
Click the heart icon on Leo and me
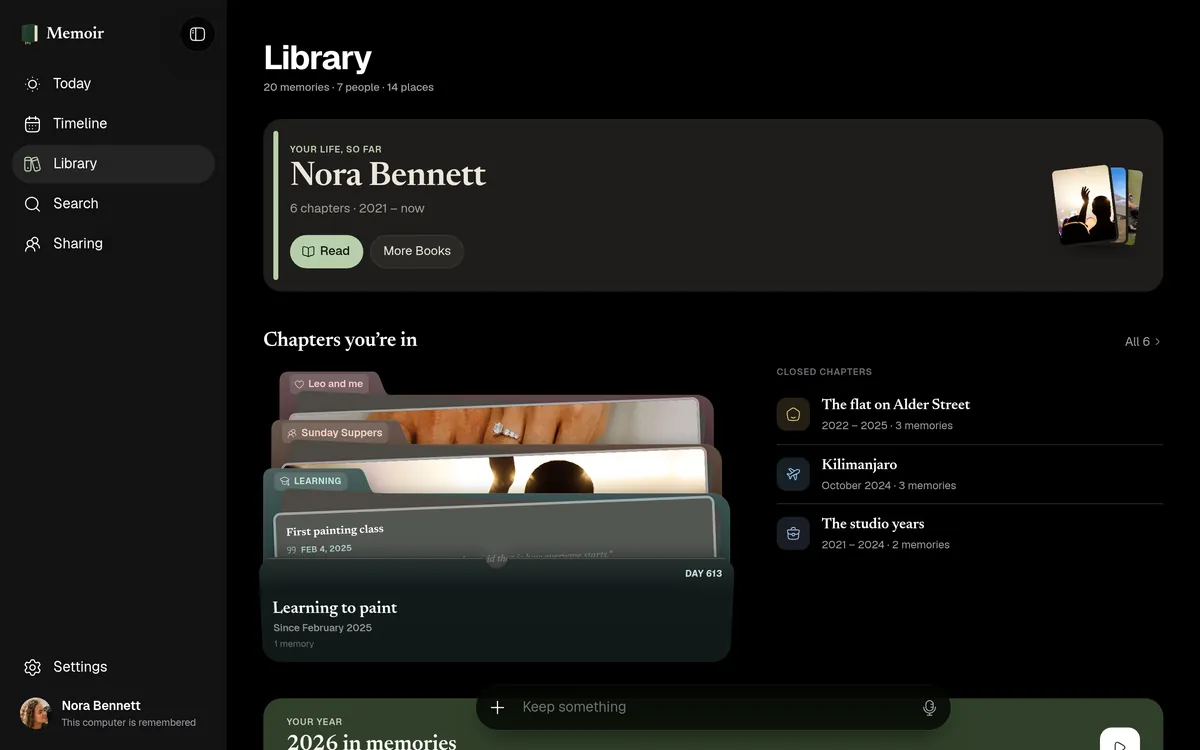coord(299,384)
